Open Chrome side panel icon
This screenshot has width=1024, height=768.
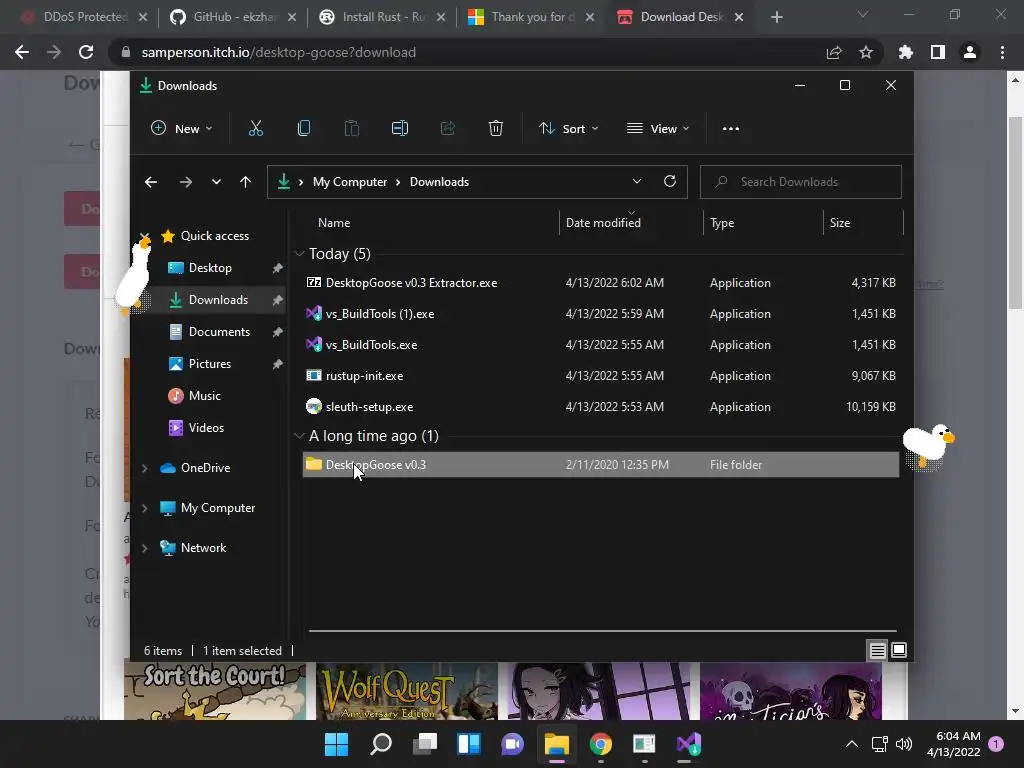point(938,52)
